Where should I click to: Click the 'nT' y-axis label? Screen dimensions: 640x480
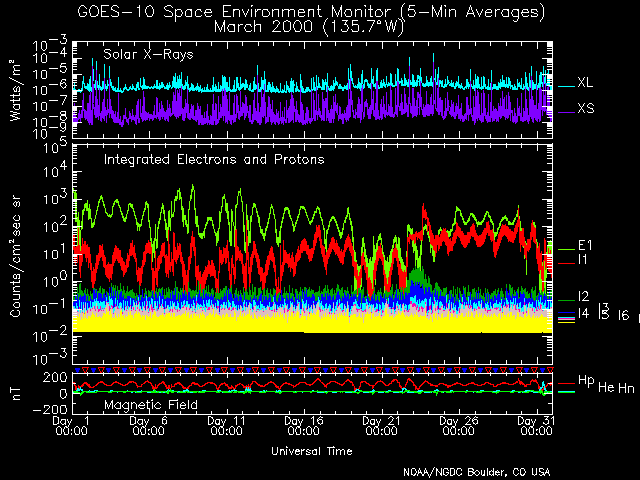click(16, 394)
